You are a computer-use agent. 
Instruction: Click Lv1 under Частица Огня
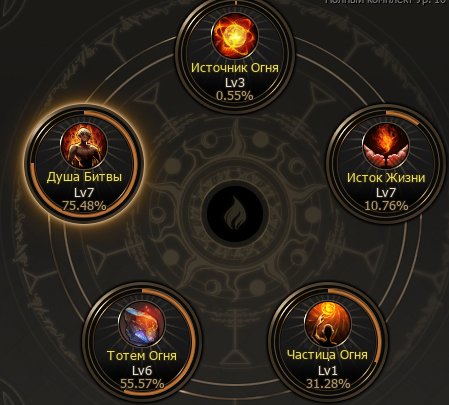[327, 370]
